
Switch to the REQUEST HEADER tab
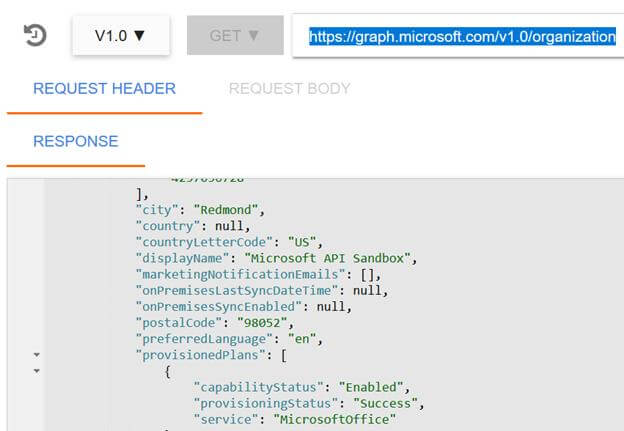[x=104, y=88]
